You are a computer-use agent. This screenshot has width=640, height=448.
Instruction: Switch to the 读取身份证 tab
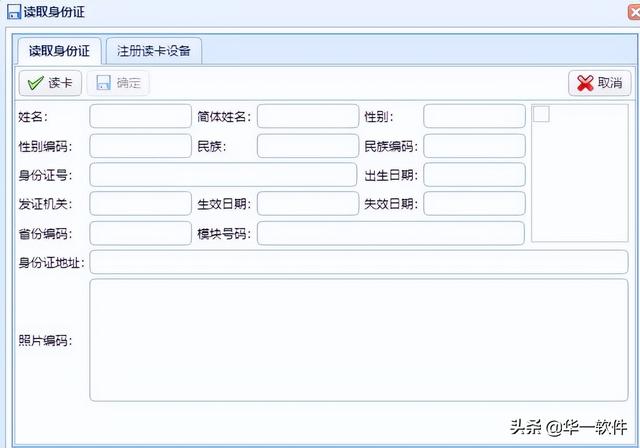click(59, 51)
